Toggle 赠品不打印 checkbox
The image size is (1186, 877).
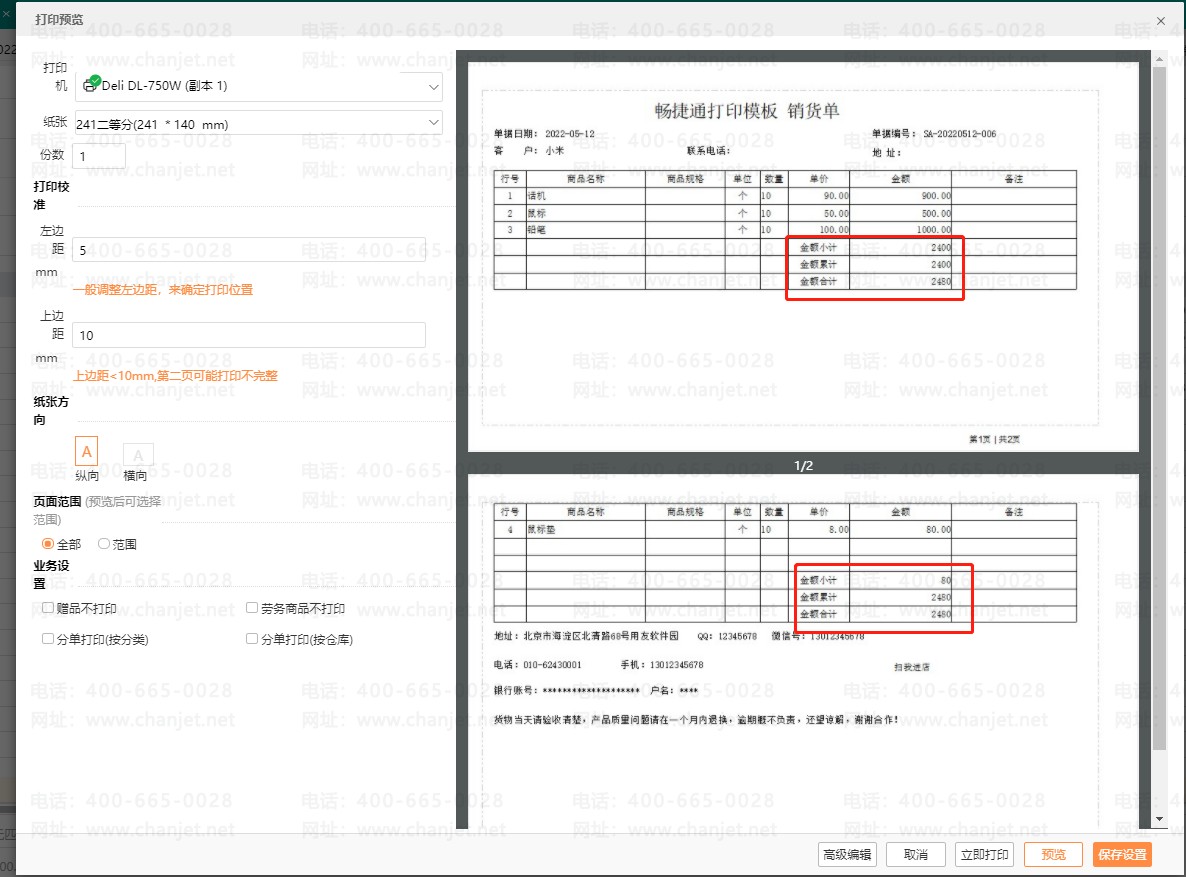48,608
